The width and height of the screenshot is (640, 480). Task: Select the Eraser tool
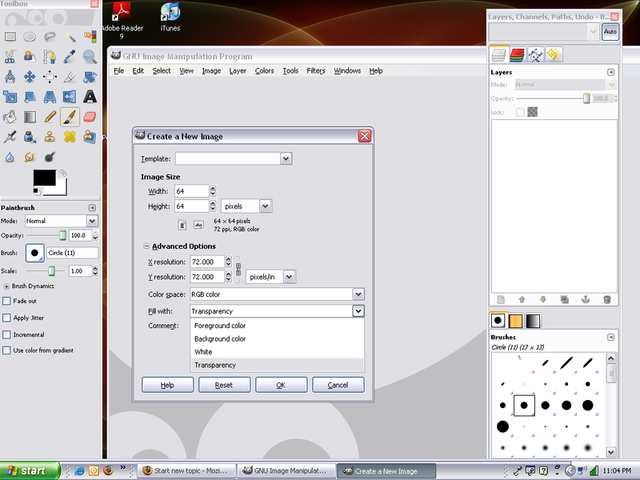[90, 117]
